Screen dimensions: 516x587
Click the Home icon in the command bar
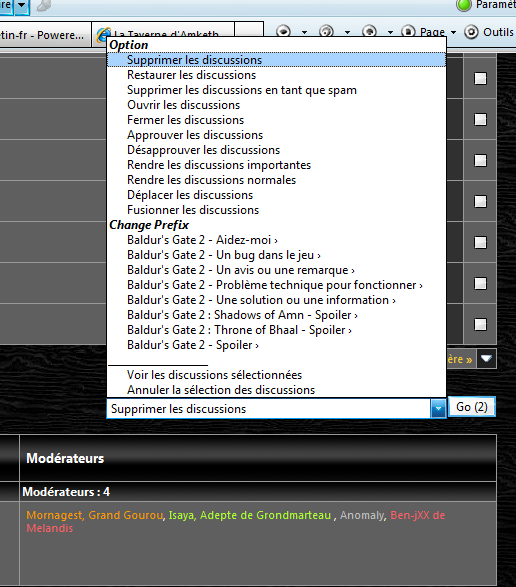click(283, 31)
